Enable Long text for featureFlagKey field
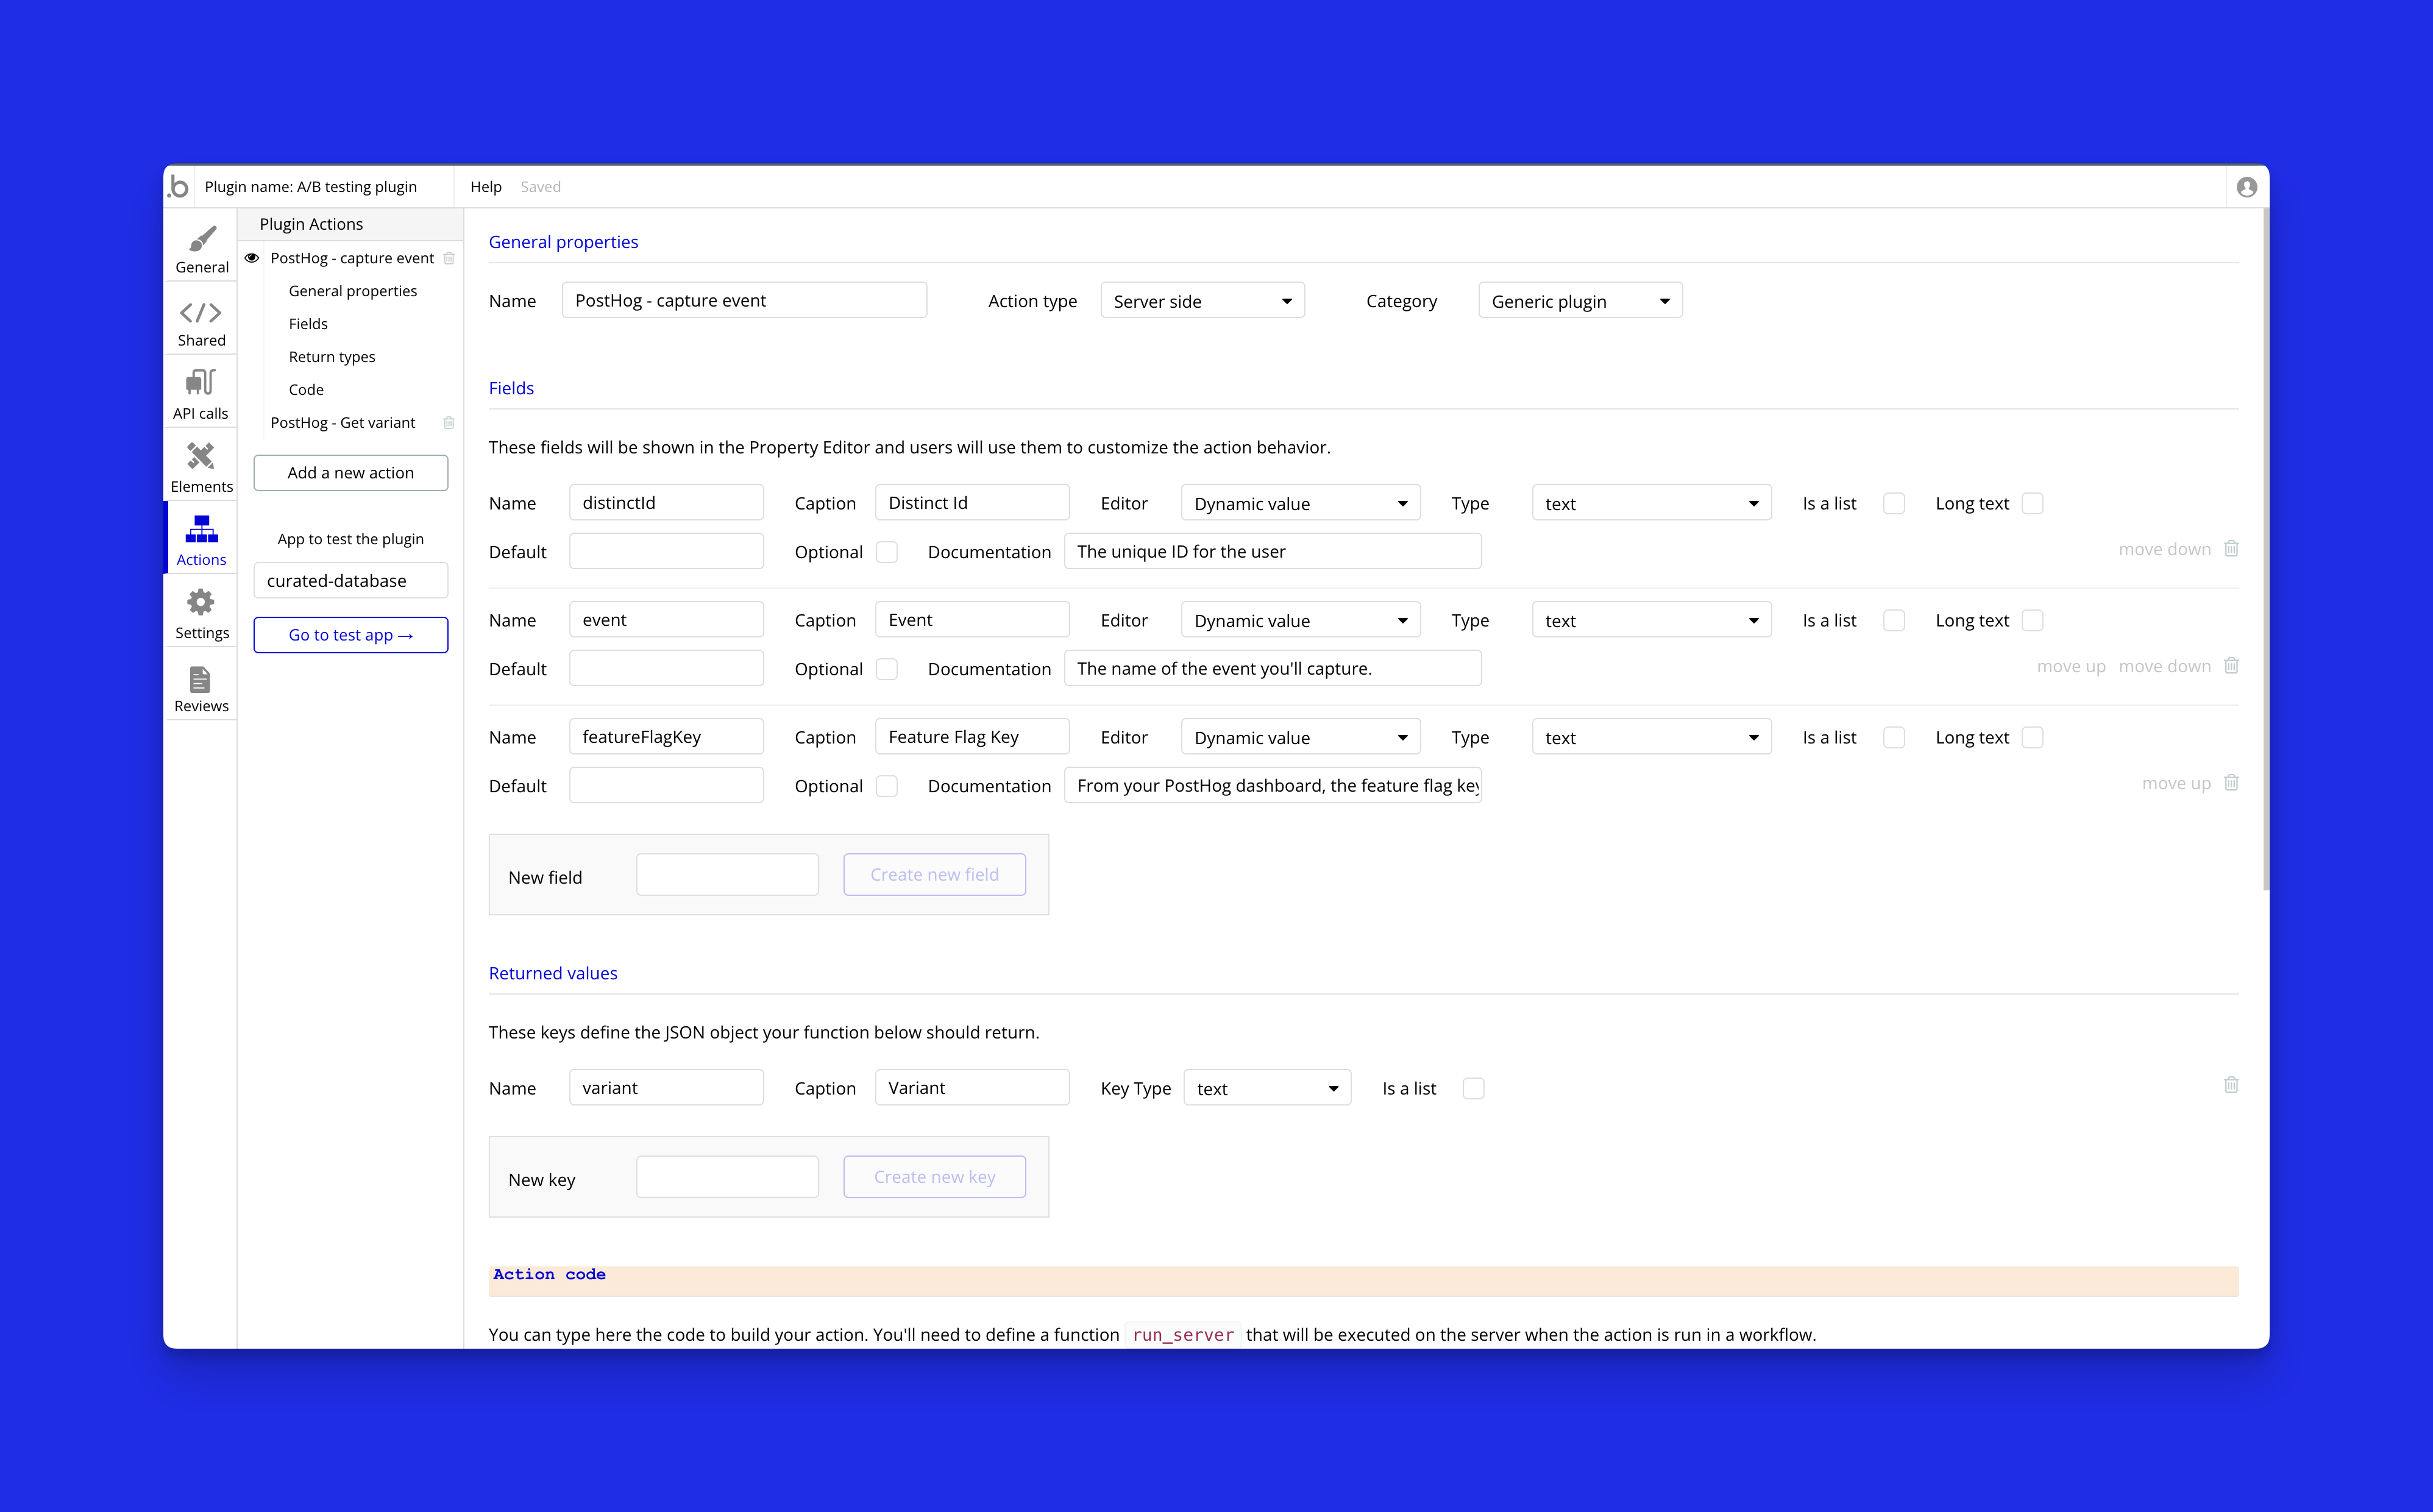This screenshot has height=1512, width=2433. click(x=2031, y=737)
